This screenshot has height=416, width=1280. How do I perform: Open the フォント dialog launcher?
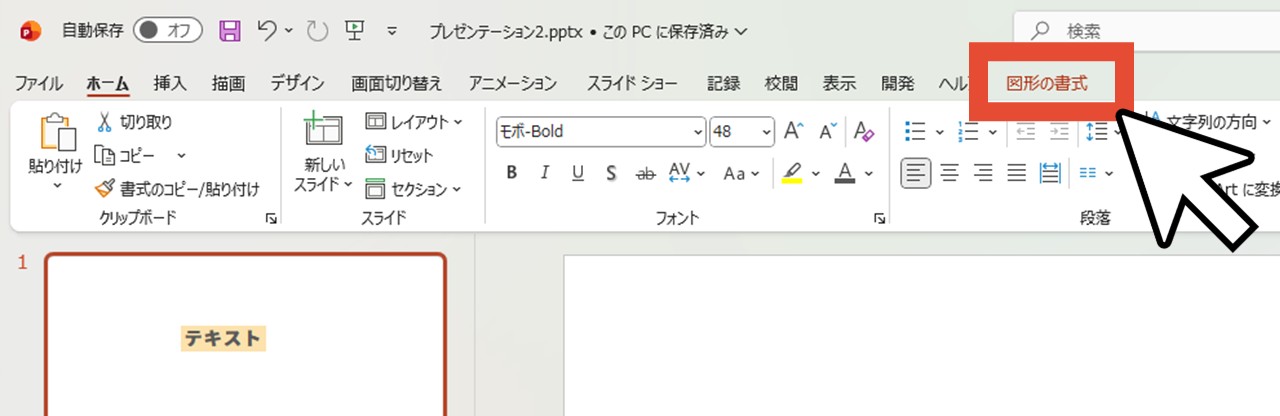pos(879,218)
